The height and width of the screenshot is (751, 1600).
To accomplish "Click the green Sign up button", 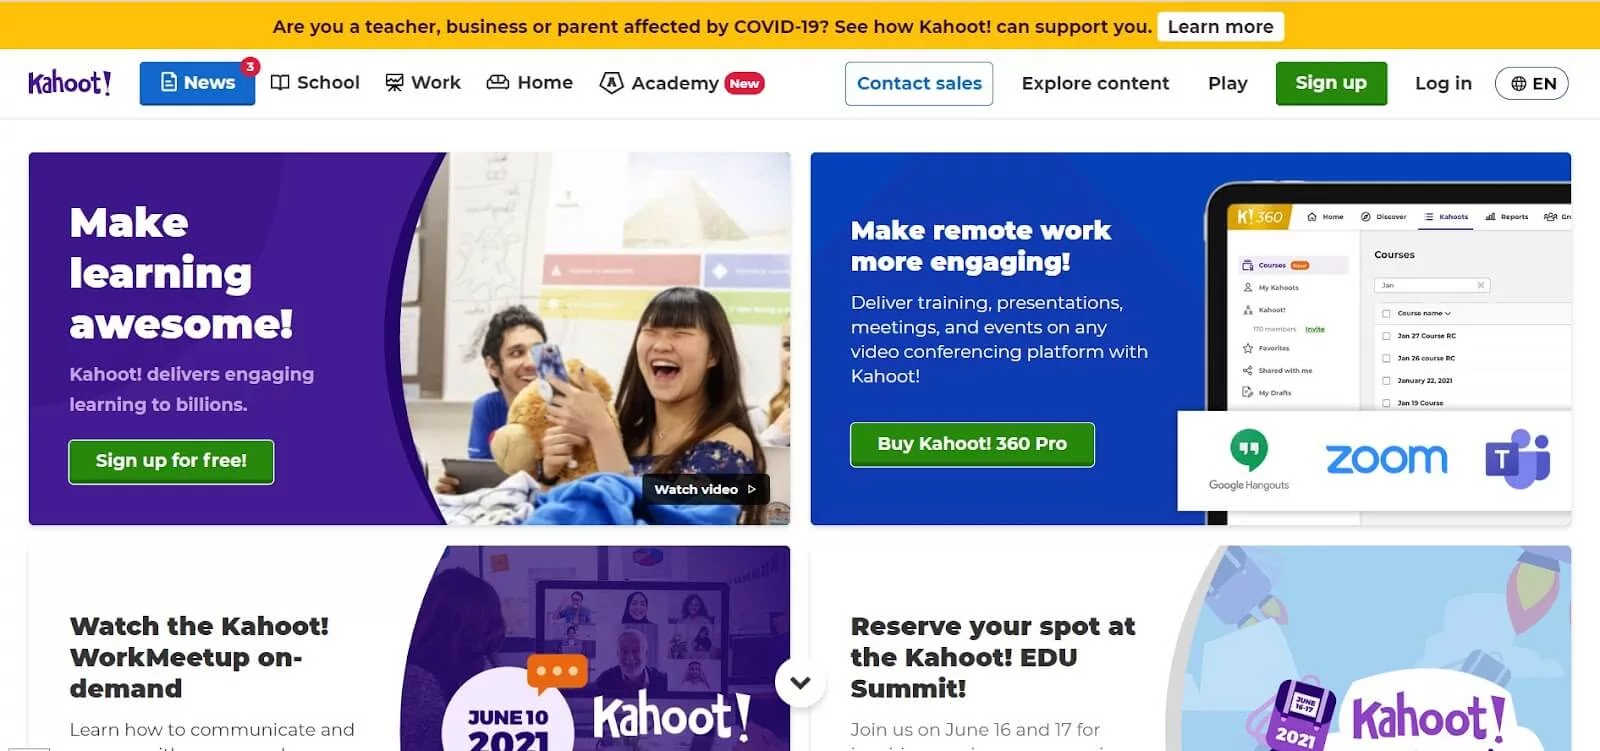I will (x=1331, y=83).
